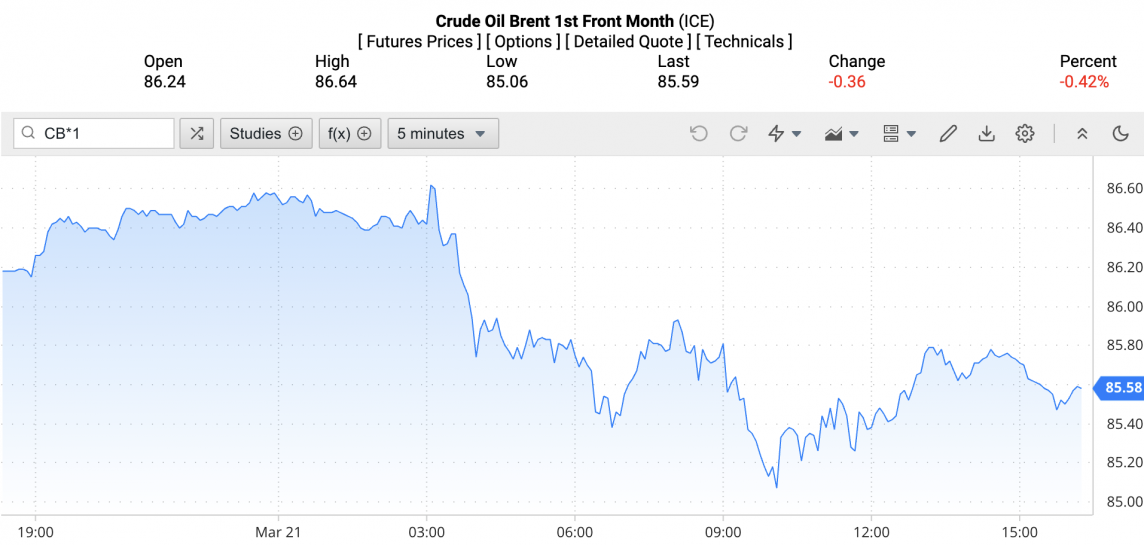Open the f(x) expression button
1144x545 pixels.
pos(350,134)
